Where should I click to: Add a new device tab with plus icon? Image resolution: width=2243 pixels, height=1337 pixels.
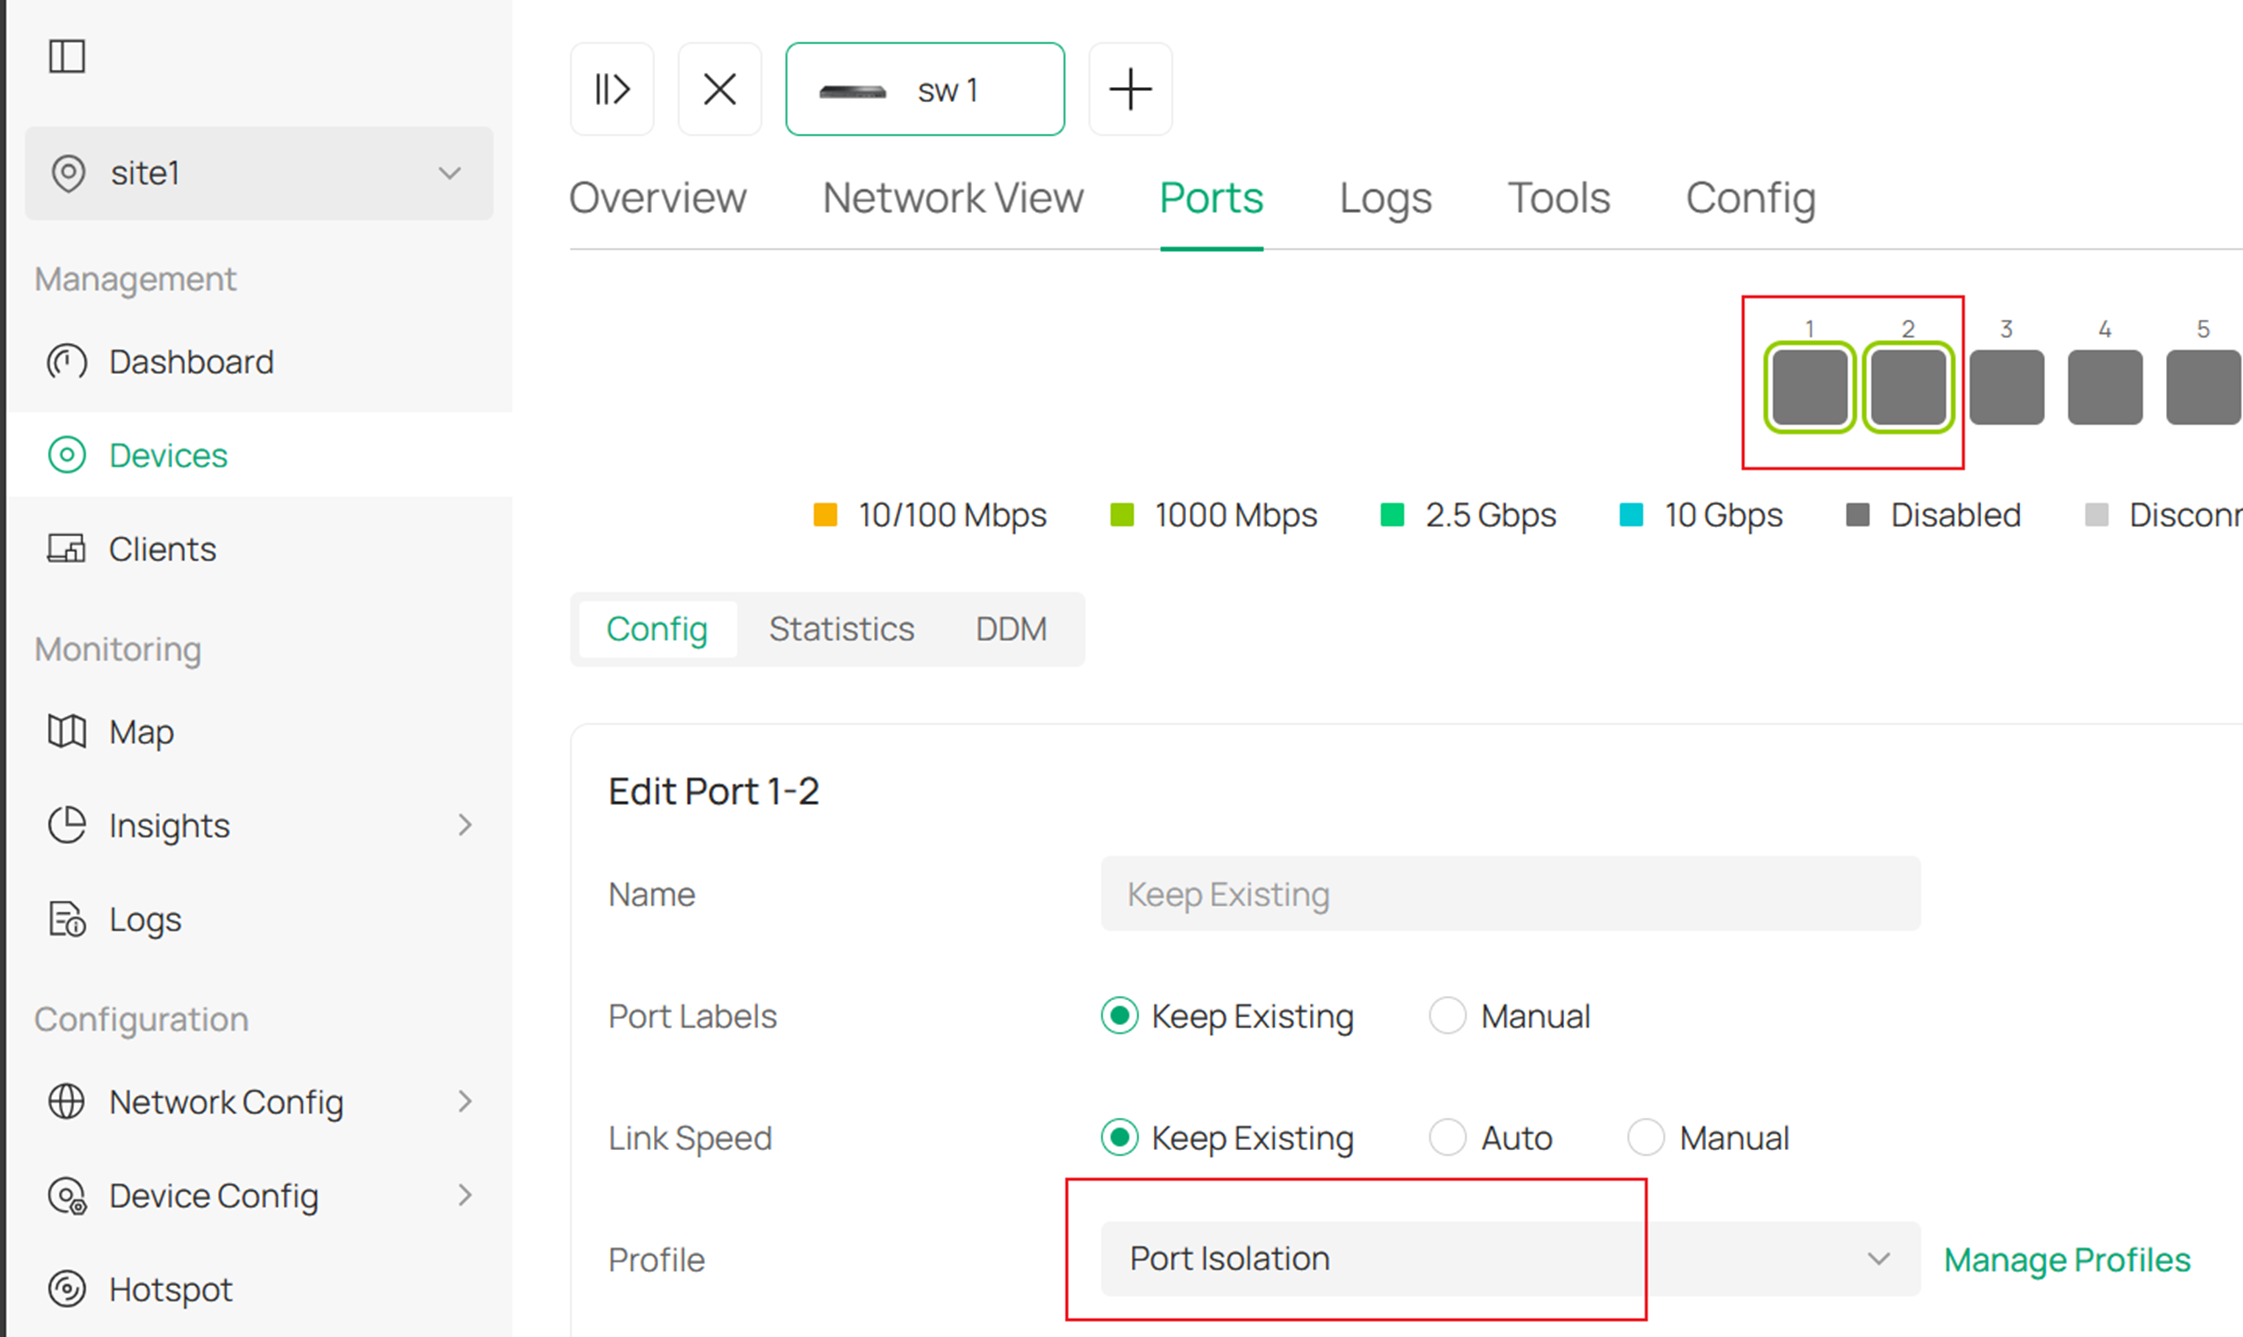coord(1130,89)
